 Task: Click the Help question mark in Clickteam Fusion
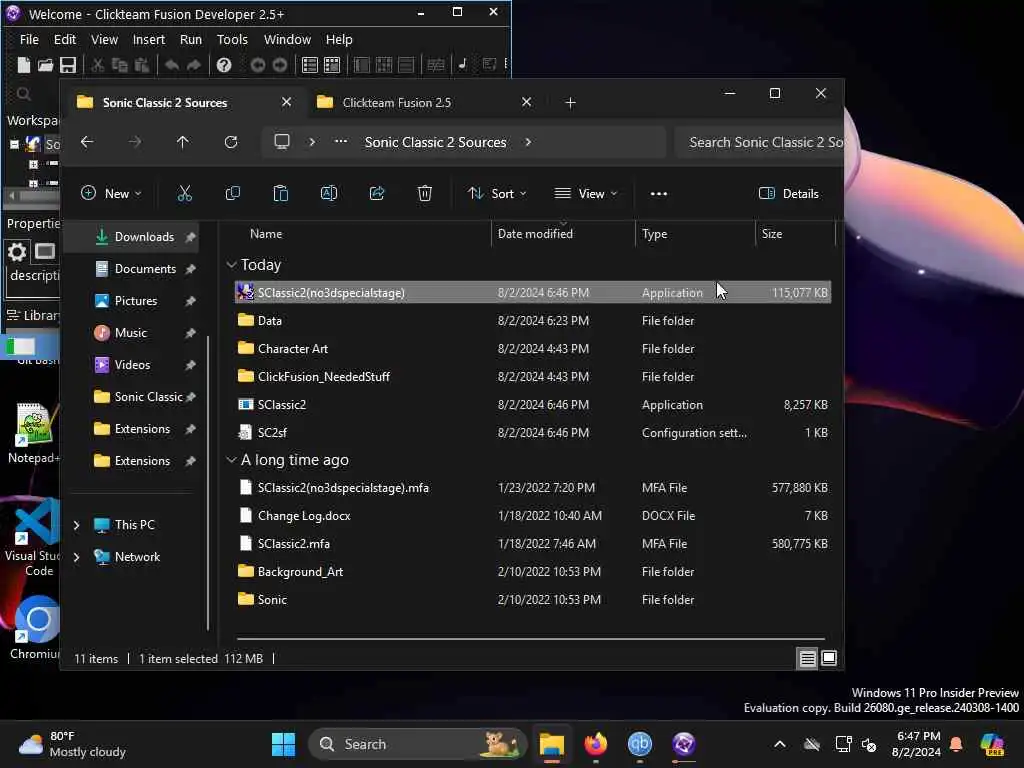(x=224, y=65)
